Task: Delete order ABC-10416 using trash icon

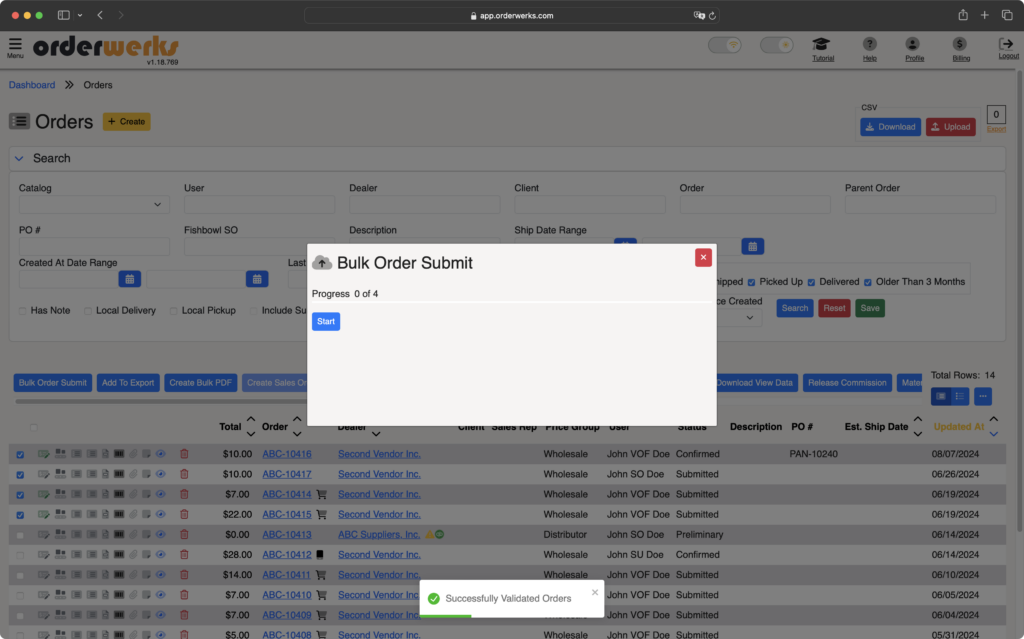Action: click(184, 454)
